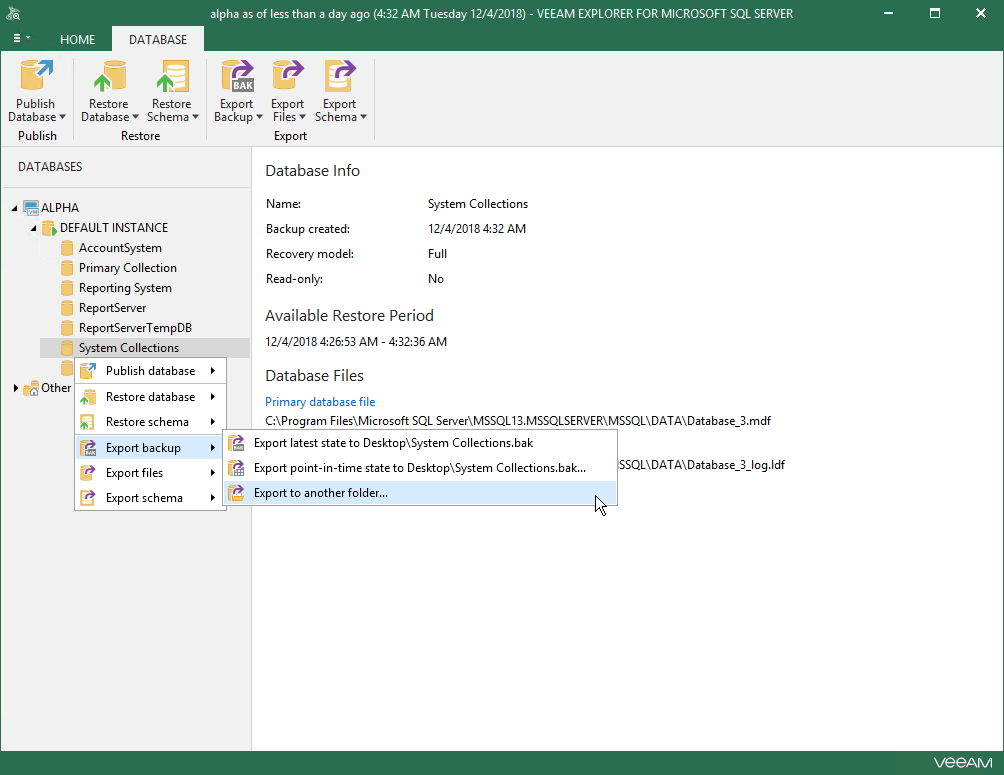
Task: Select the AccountSystem database
Action: click(x=120, y=248)
